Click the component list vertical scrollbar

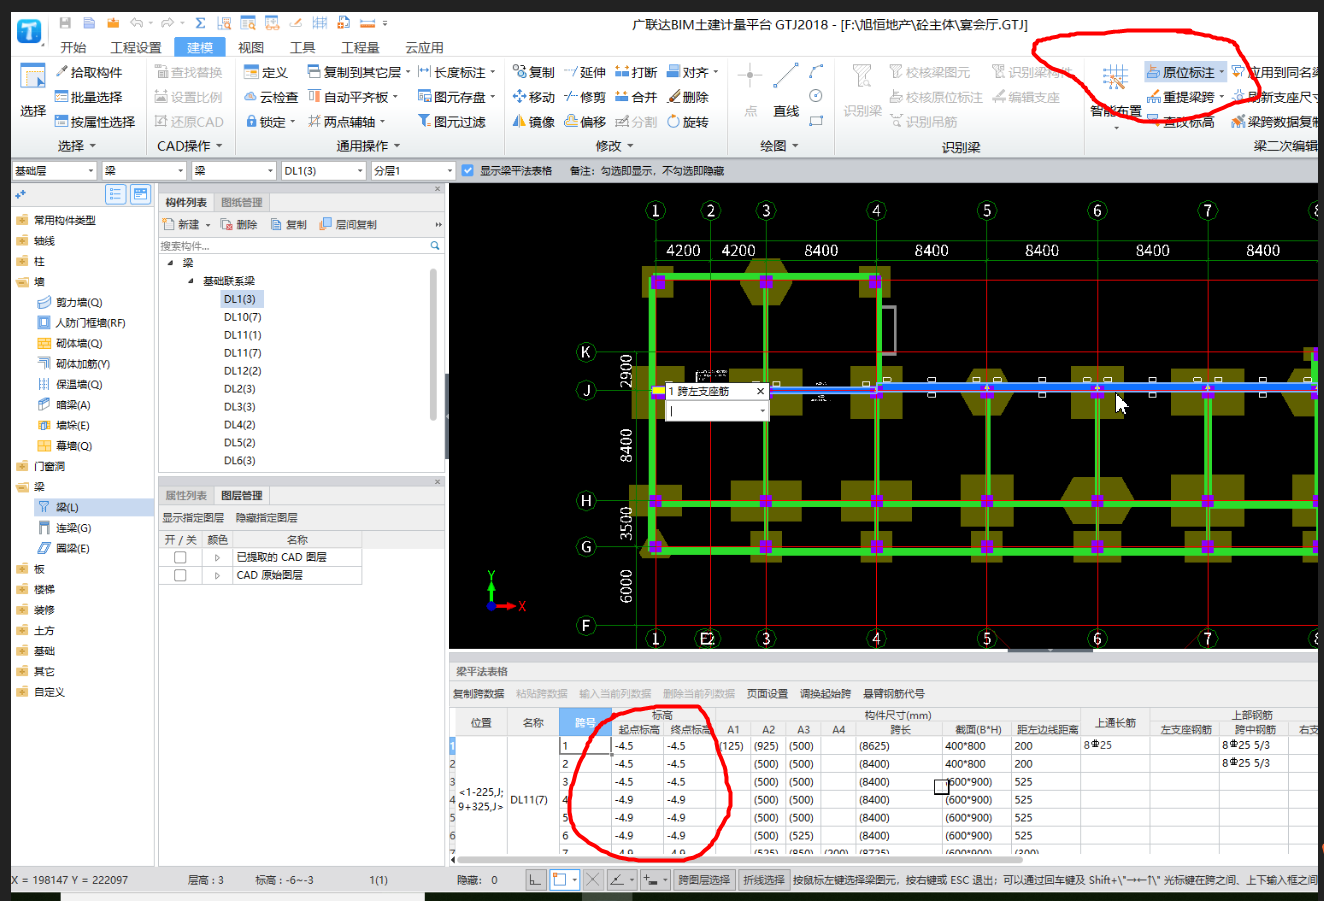point(434,344)
